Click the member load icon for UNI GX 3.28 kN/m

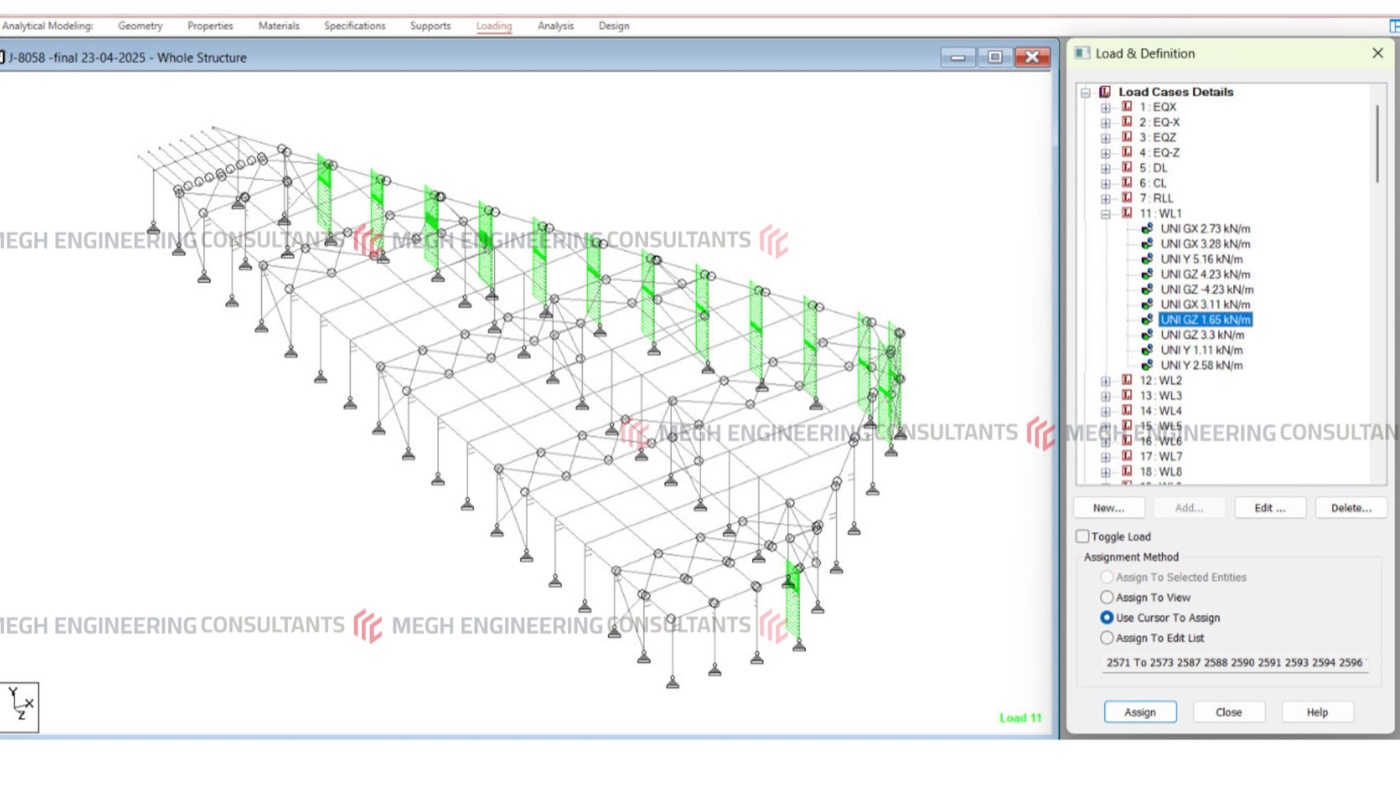tap(1147, 244)
